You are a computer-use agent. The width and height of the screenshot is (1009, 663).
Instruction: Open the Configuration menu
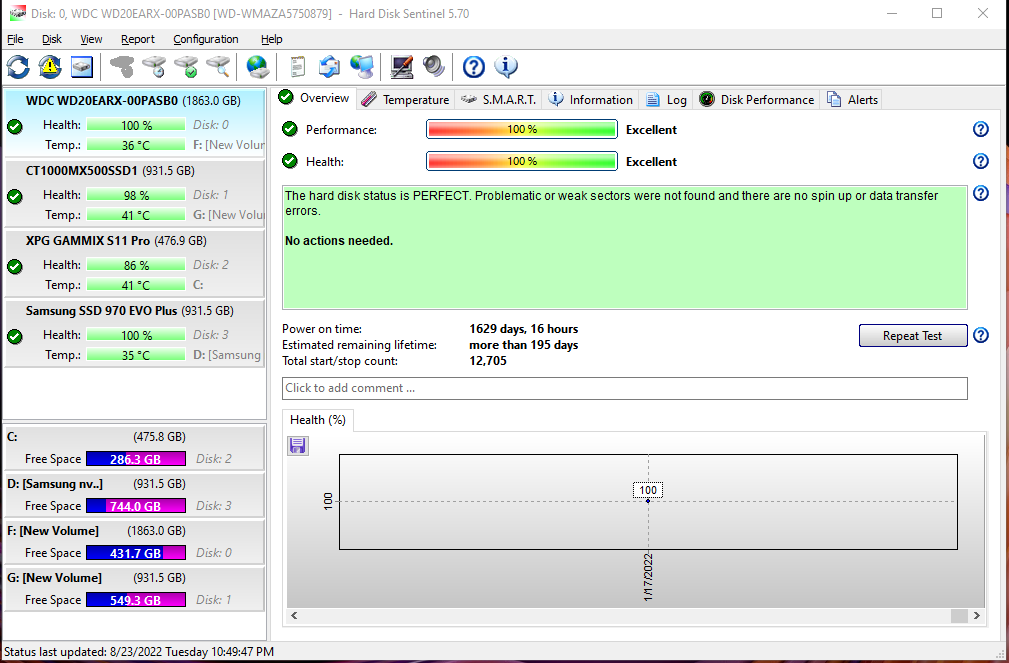click(x=206, y=39)
